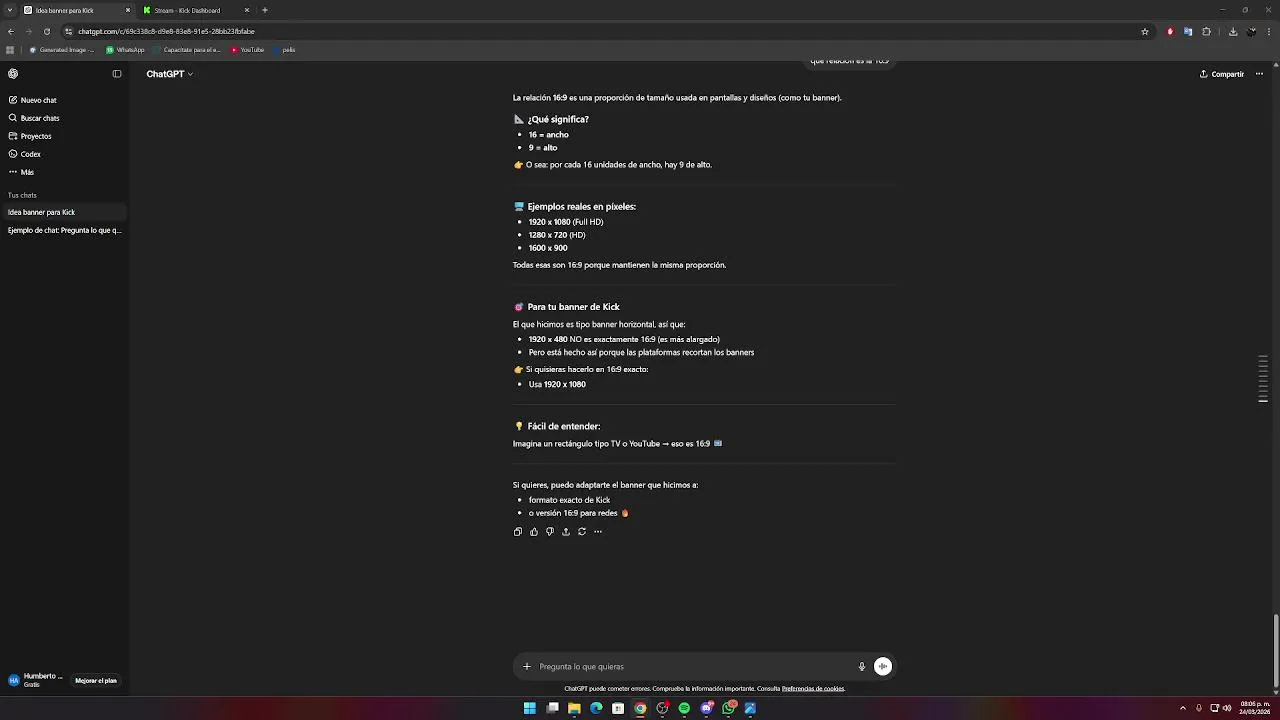This screenshot has height=720, width=1280.
Task: Open the translate extension icon
Action: coord(1188,31)
